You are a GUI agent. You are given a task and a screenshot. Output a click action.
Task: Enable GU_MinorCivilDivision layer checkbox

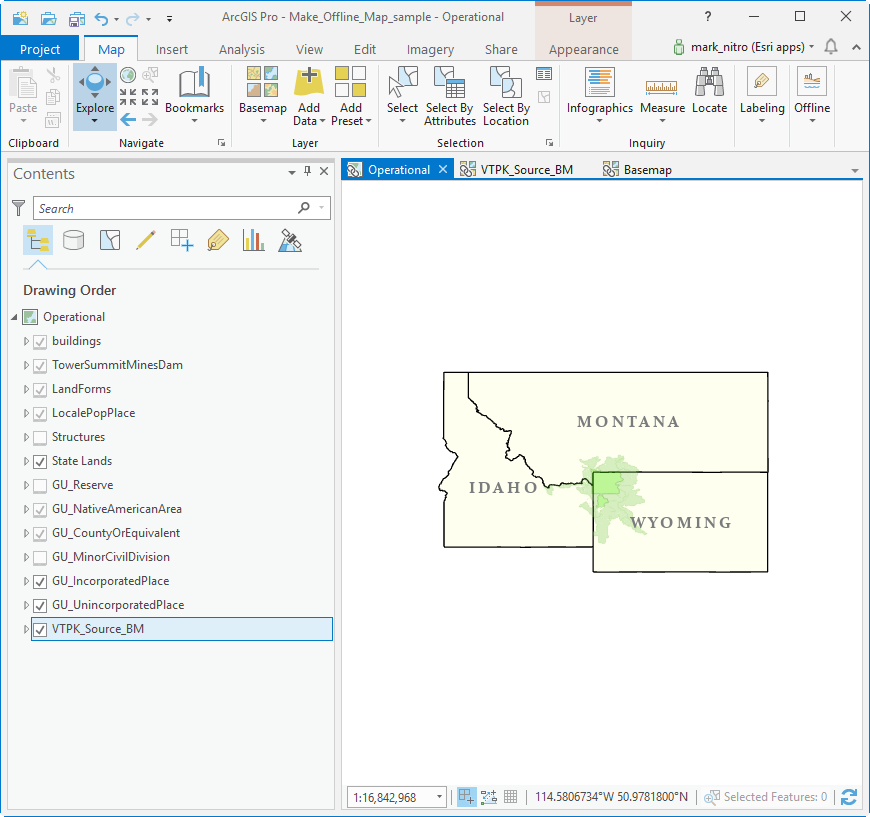point(40,558)
